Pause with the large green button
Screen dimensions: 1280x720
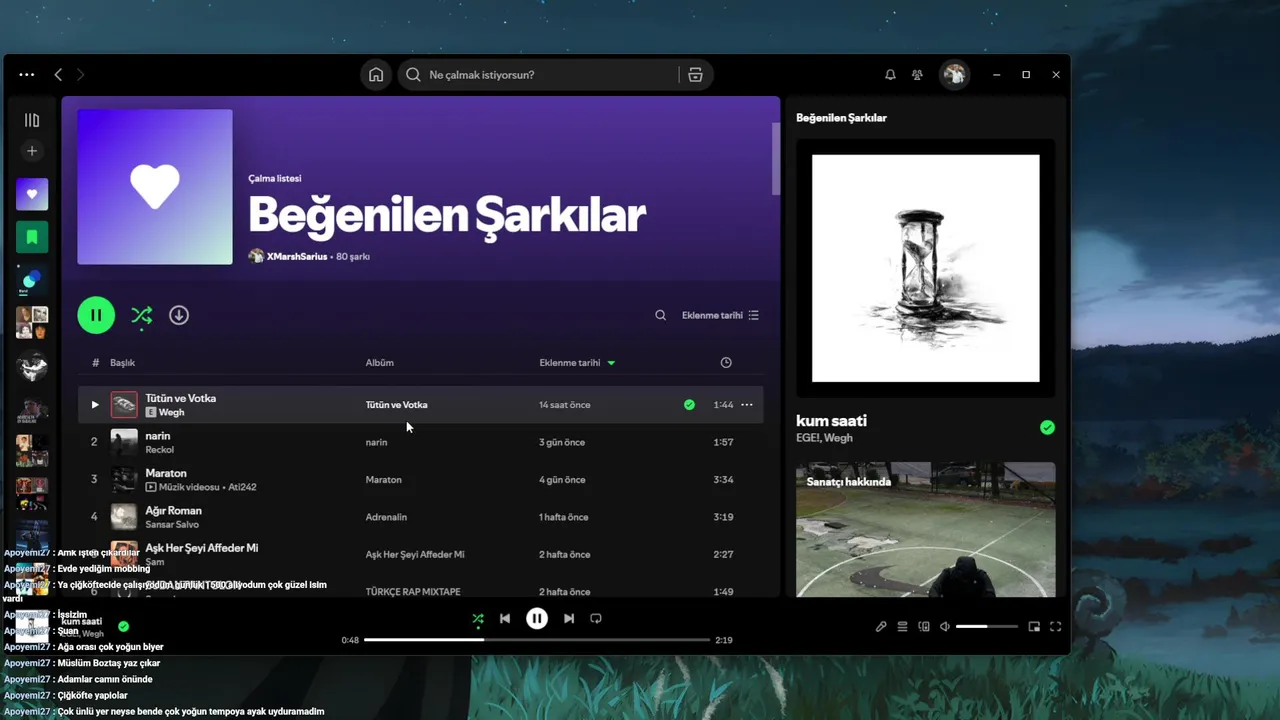click(x=96, y=315)
